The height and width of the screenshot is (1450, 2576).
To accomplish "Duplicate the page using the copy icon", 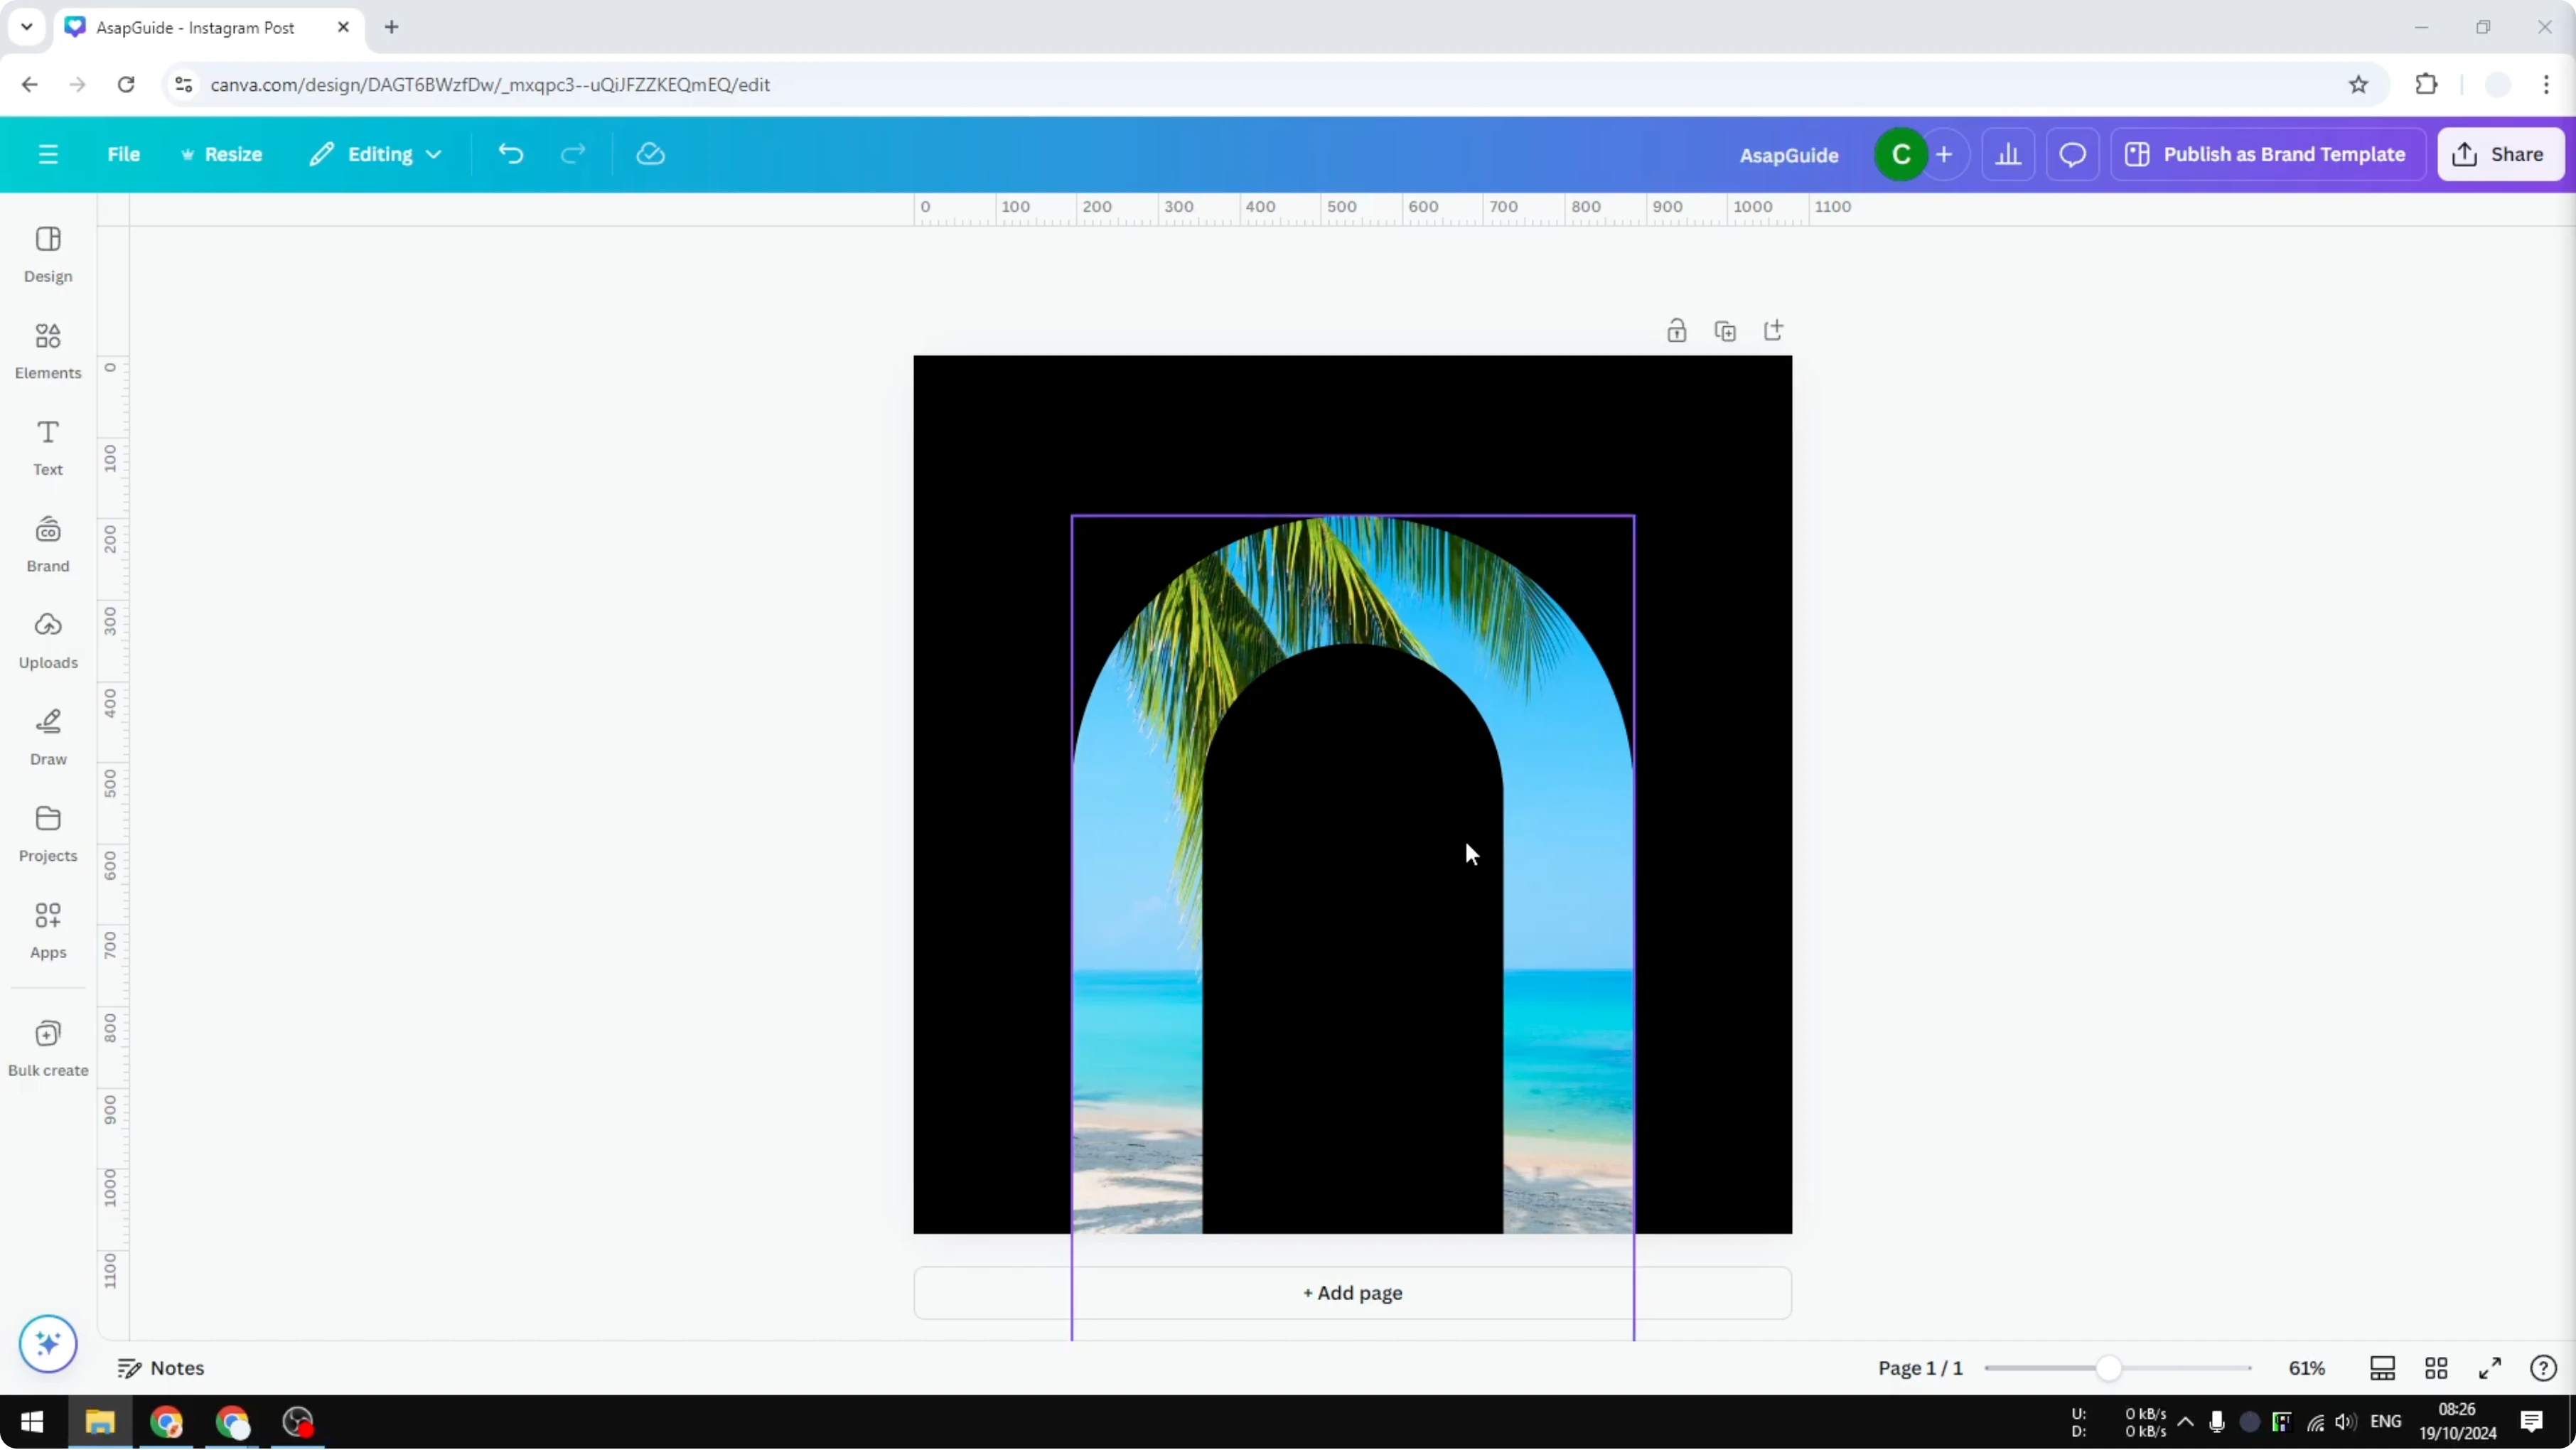I will click(x=1726, y=330).
